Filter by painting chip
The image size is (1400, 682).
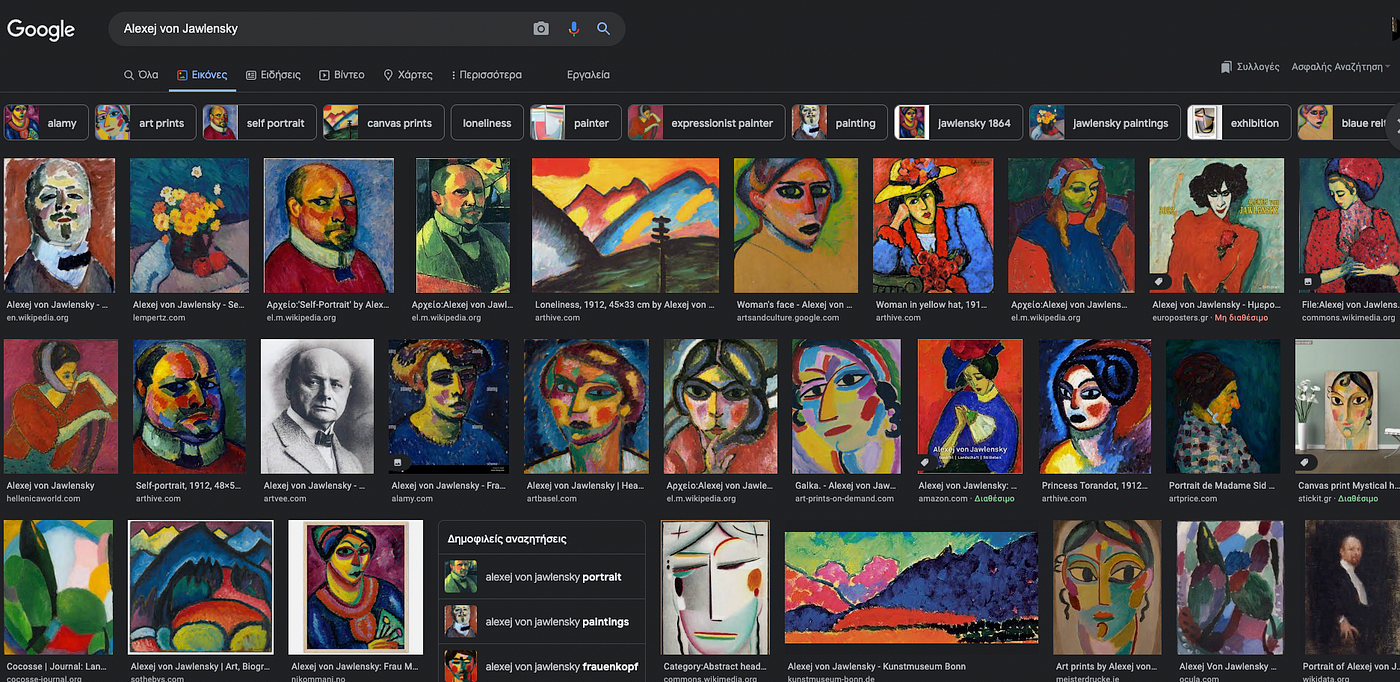tap(840, 123)
